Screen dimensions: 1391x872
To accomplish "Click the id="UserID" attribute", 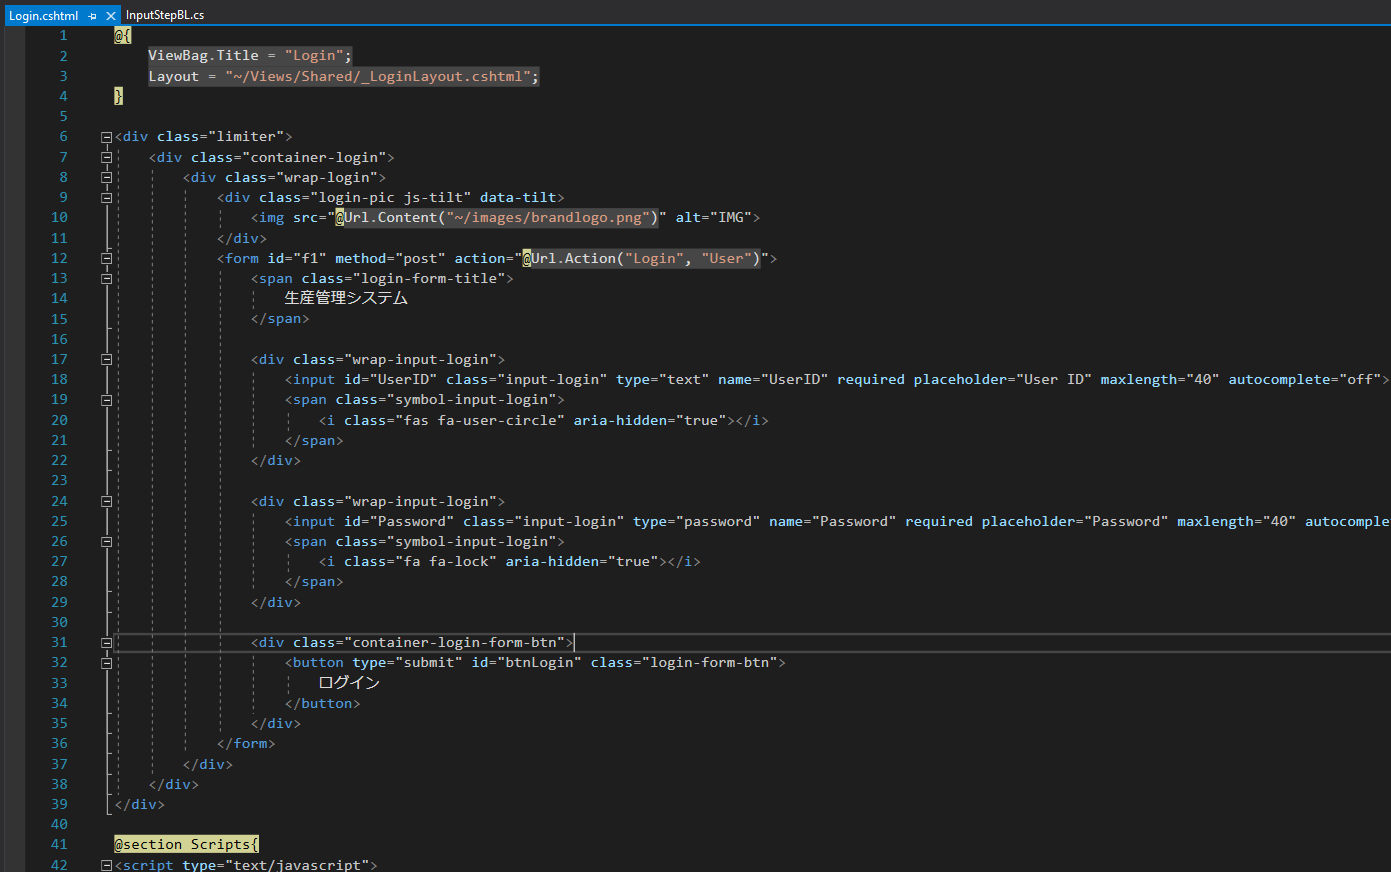I will [x=391, y=379].
